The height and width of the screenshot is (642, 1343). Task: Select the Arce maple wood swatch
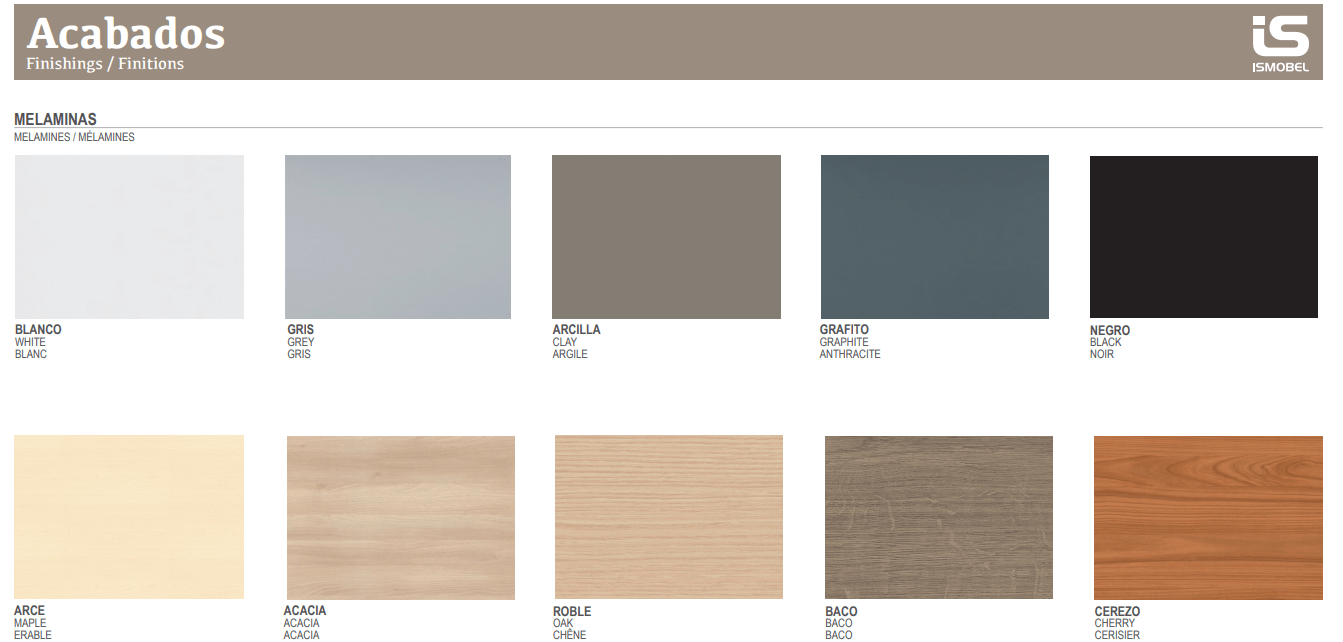(129, 517)
